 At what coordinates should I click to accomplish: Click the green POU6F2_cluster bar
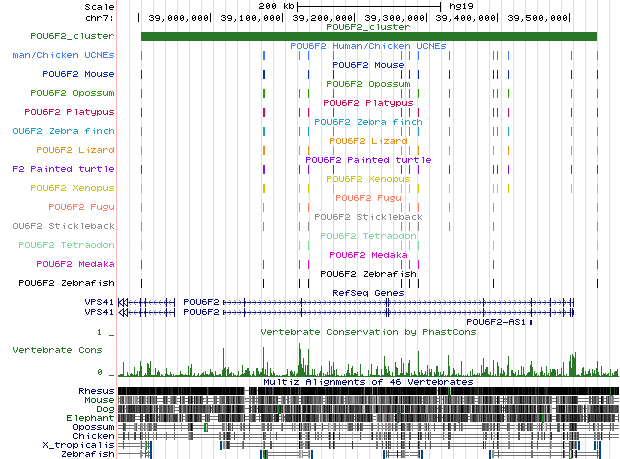[368, 37]
